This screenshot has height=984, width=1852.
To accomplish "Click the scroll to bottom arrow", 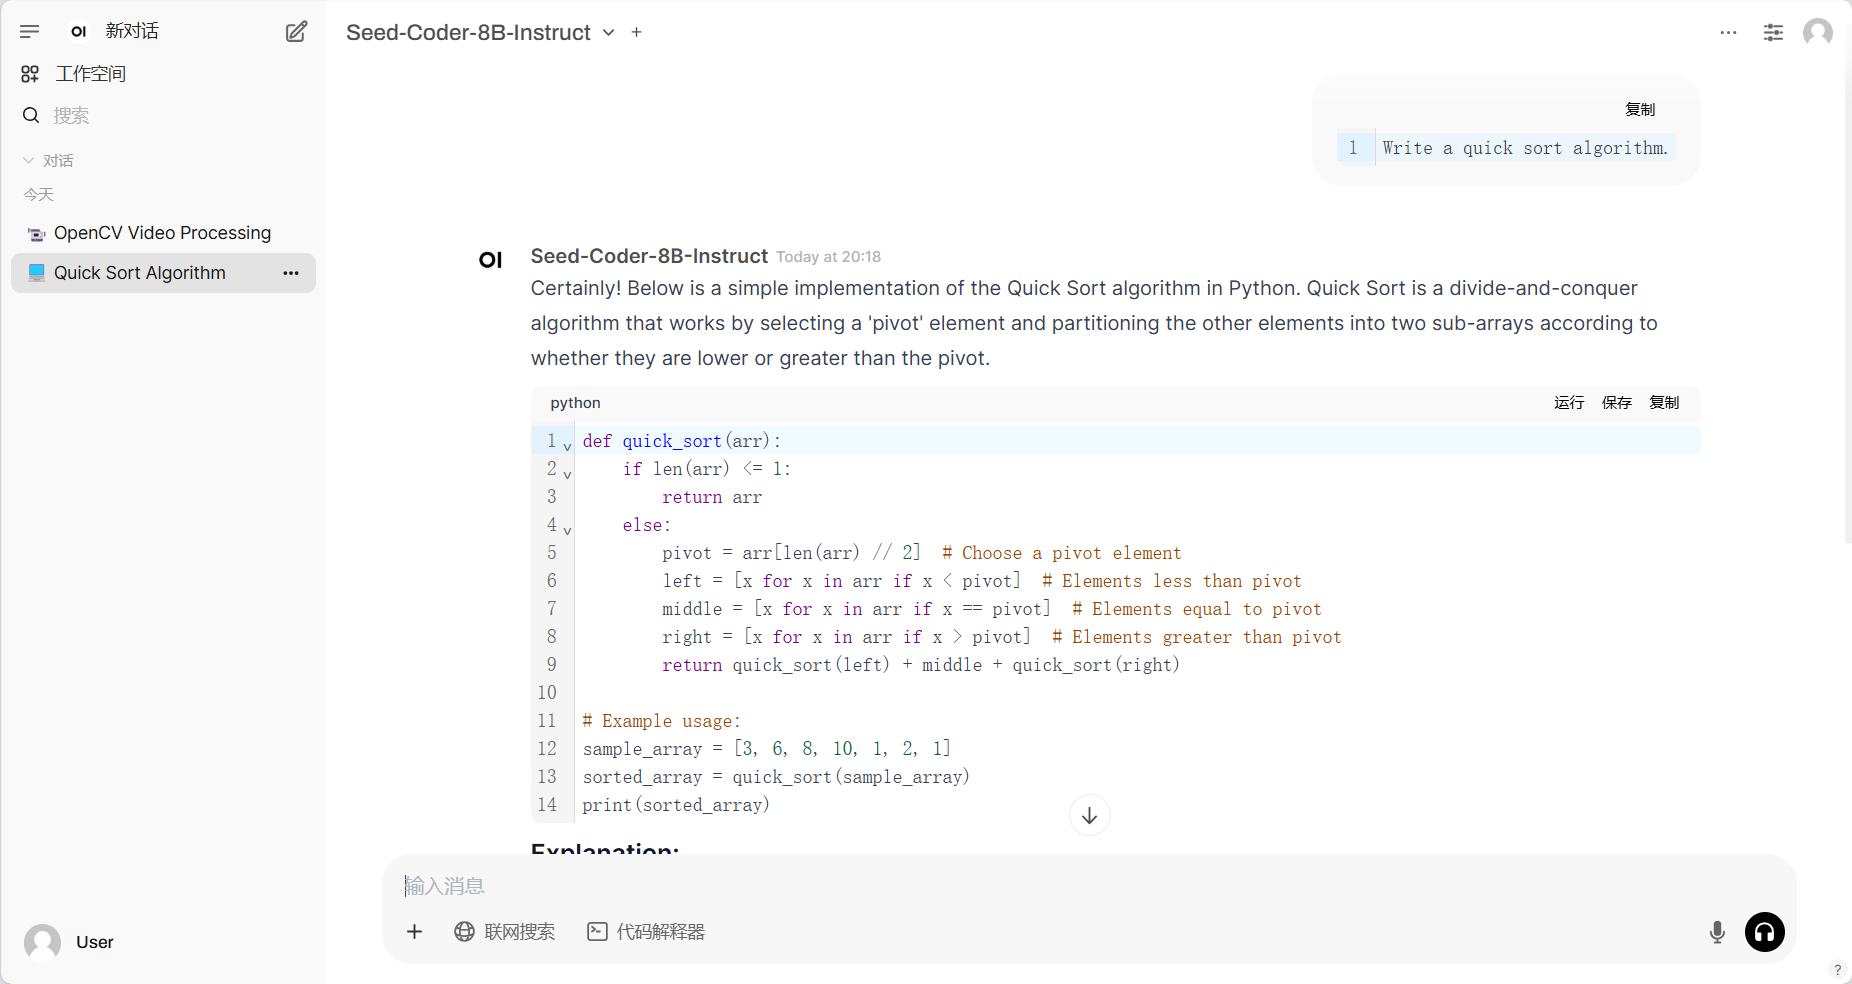I will (1089, 816).
